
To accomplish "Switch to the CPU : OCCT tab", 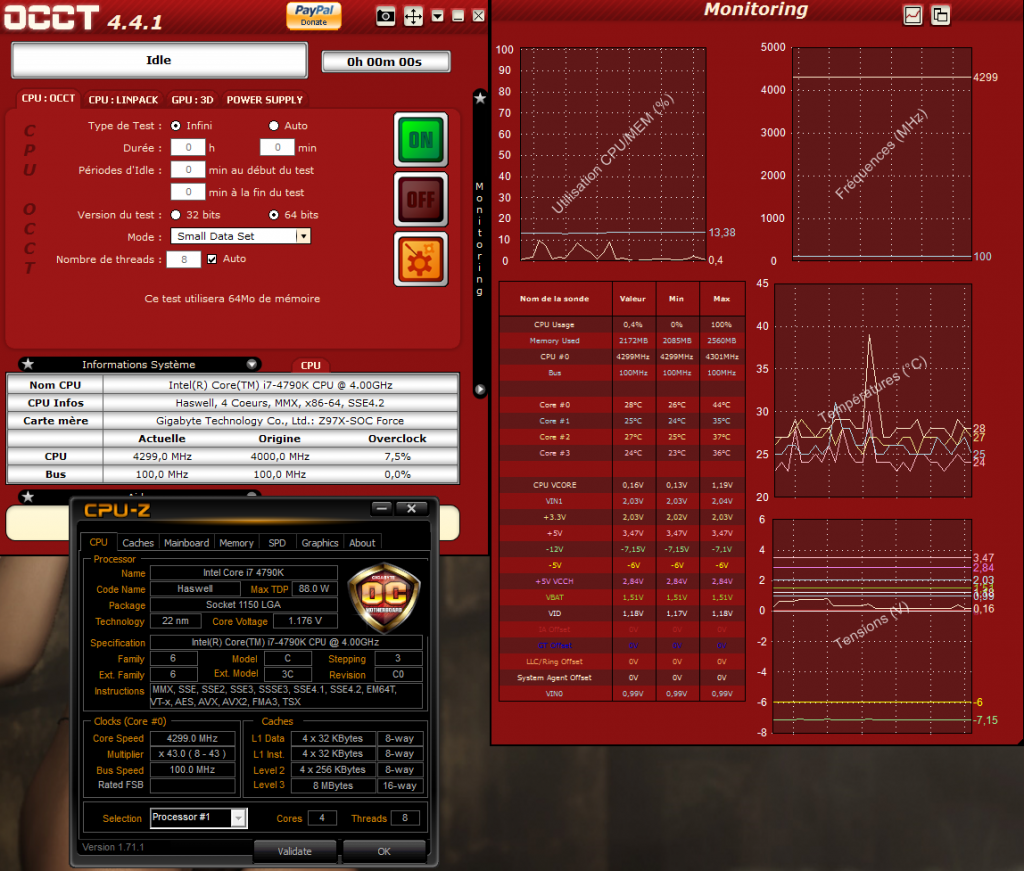I will [48, 99].
